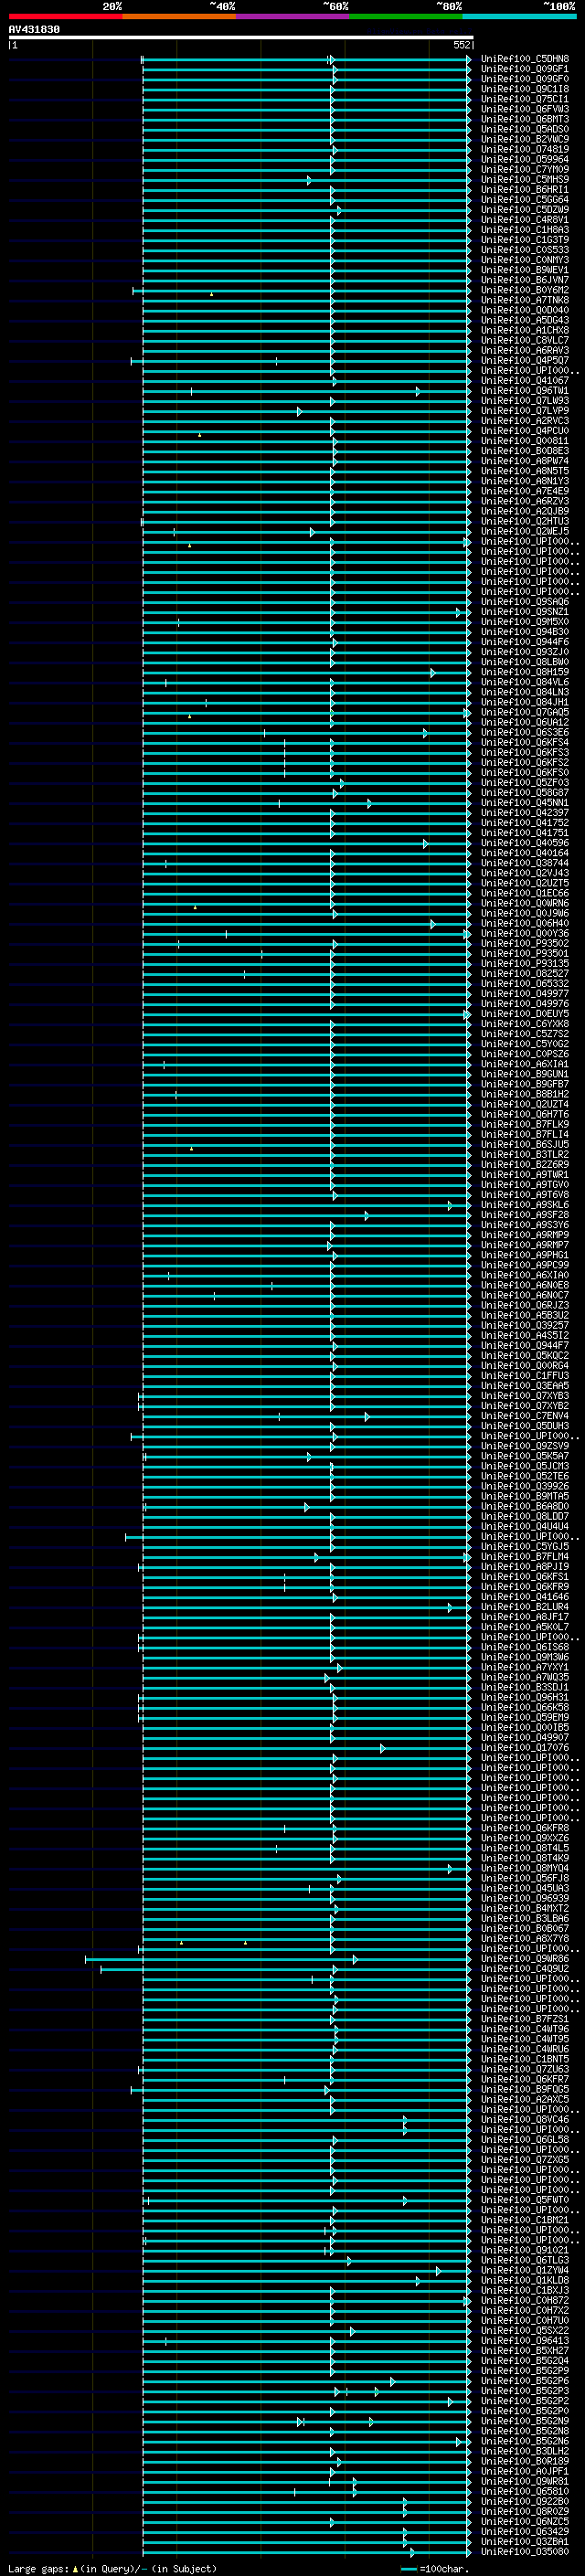Image resolution: width=585 pixels, height=2576 pixels.
Task: Select the UniRef100_C5YGJ5 label
Action: click(525, 1546)
